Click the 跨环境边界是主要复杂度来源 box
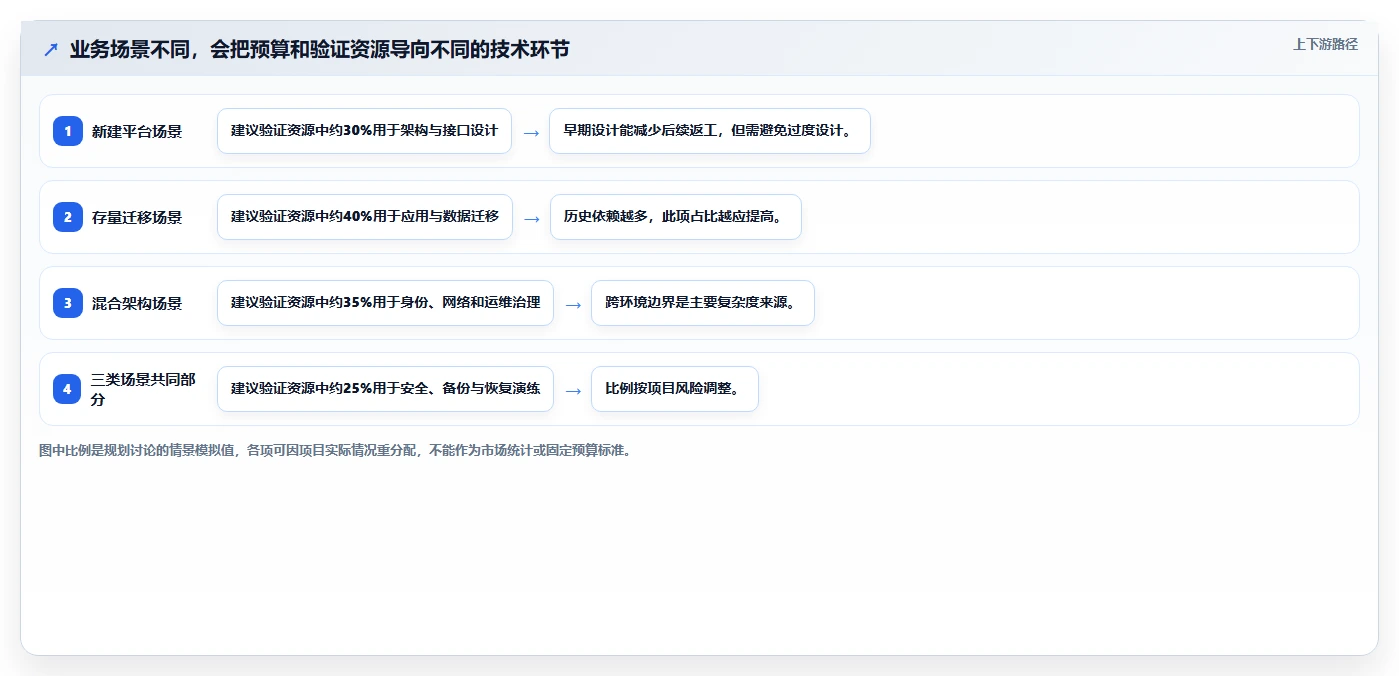 click(x=703, y=303)
